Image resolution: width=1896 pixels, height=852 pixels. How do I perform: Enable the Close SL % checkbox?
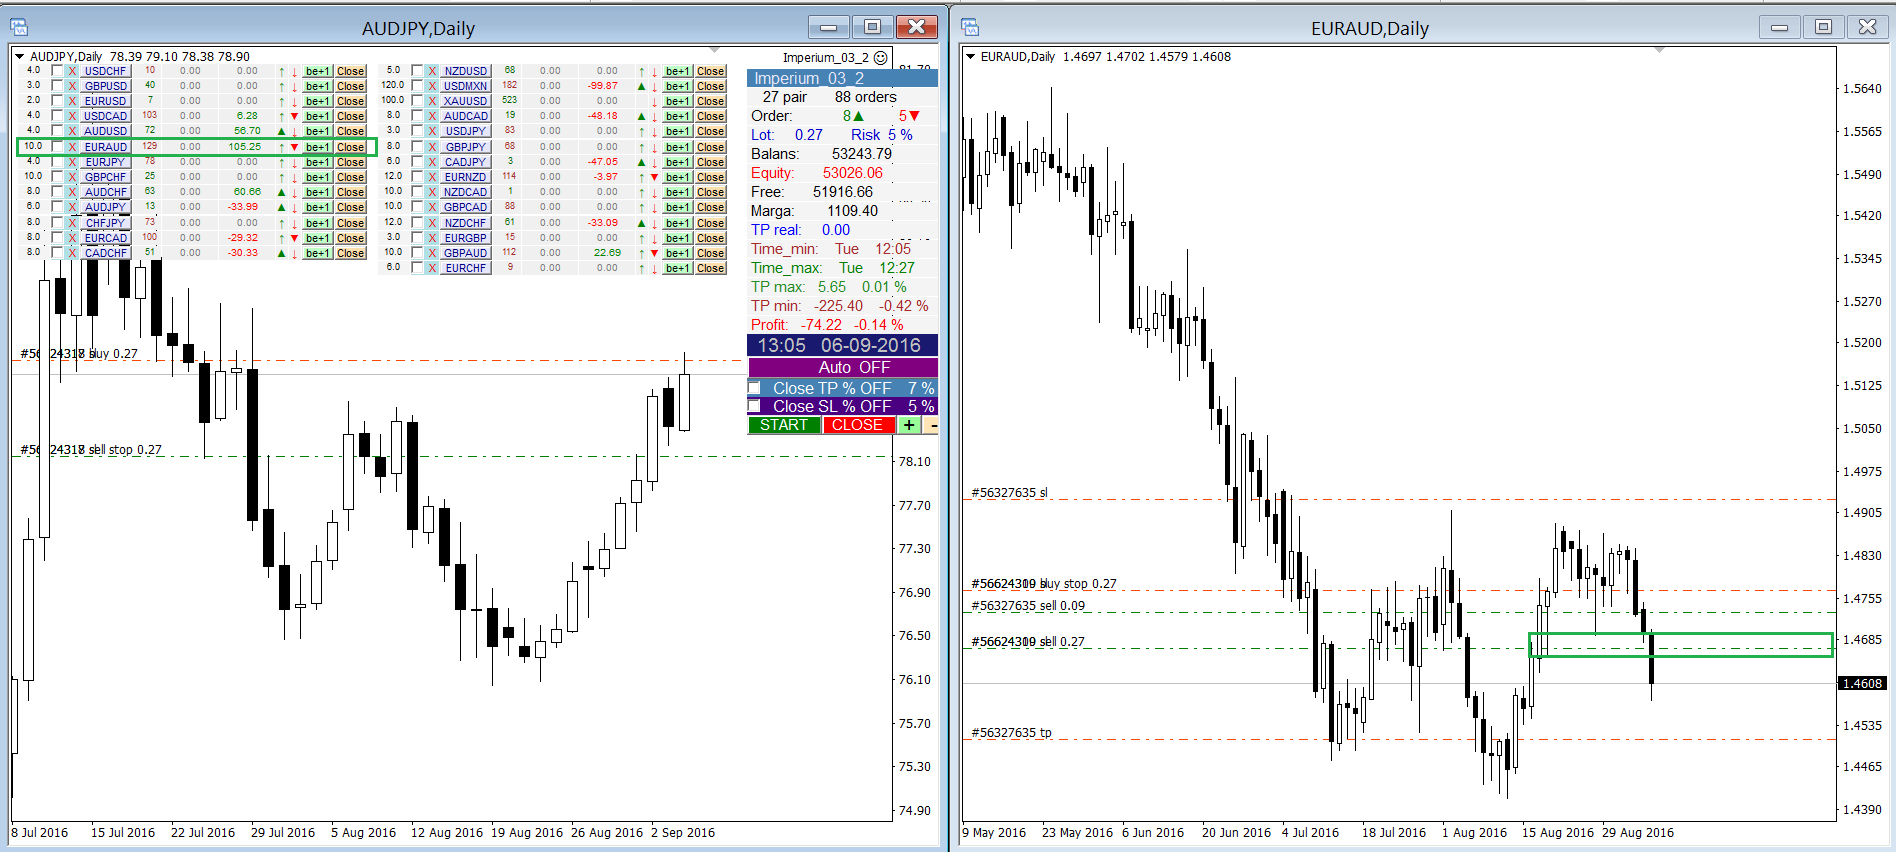coord(755,406)
